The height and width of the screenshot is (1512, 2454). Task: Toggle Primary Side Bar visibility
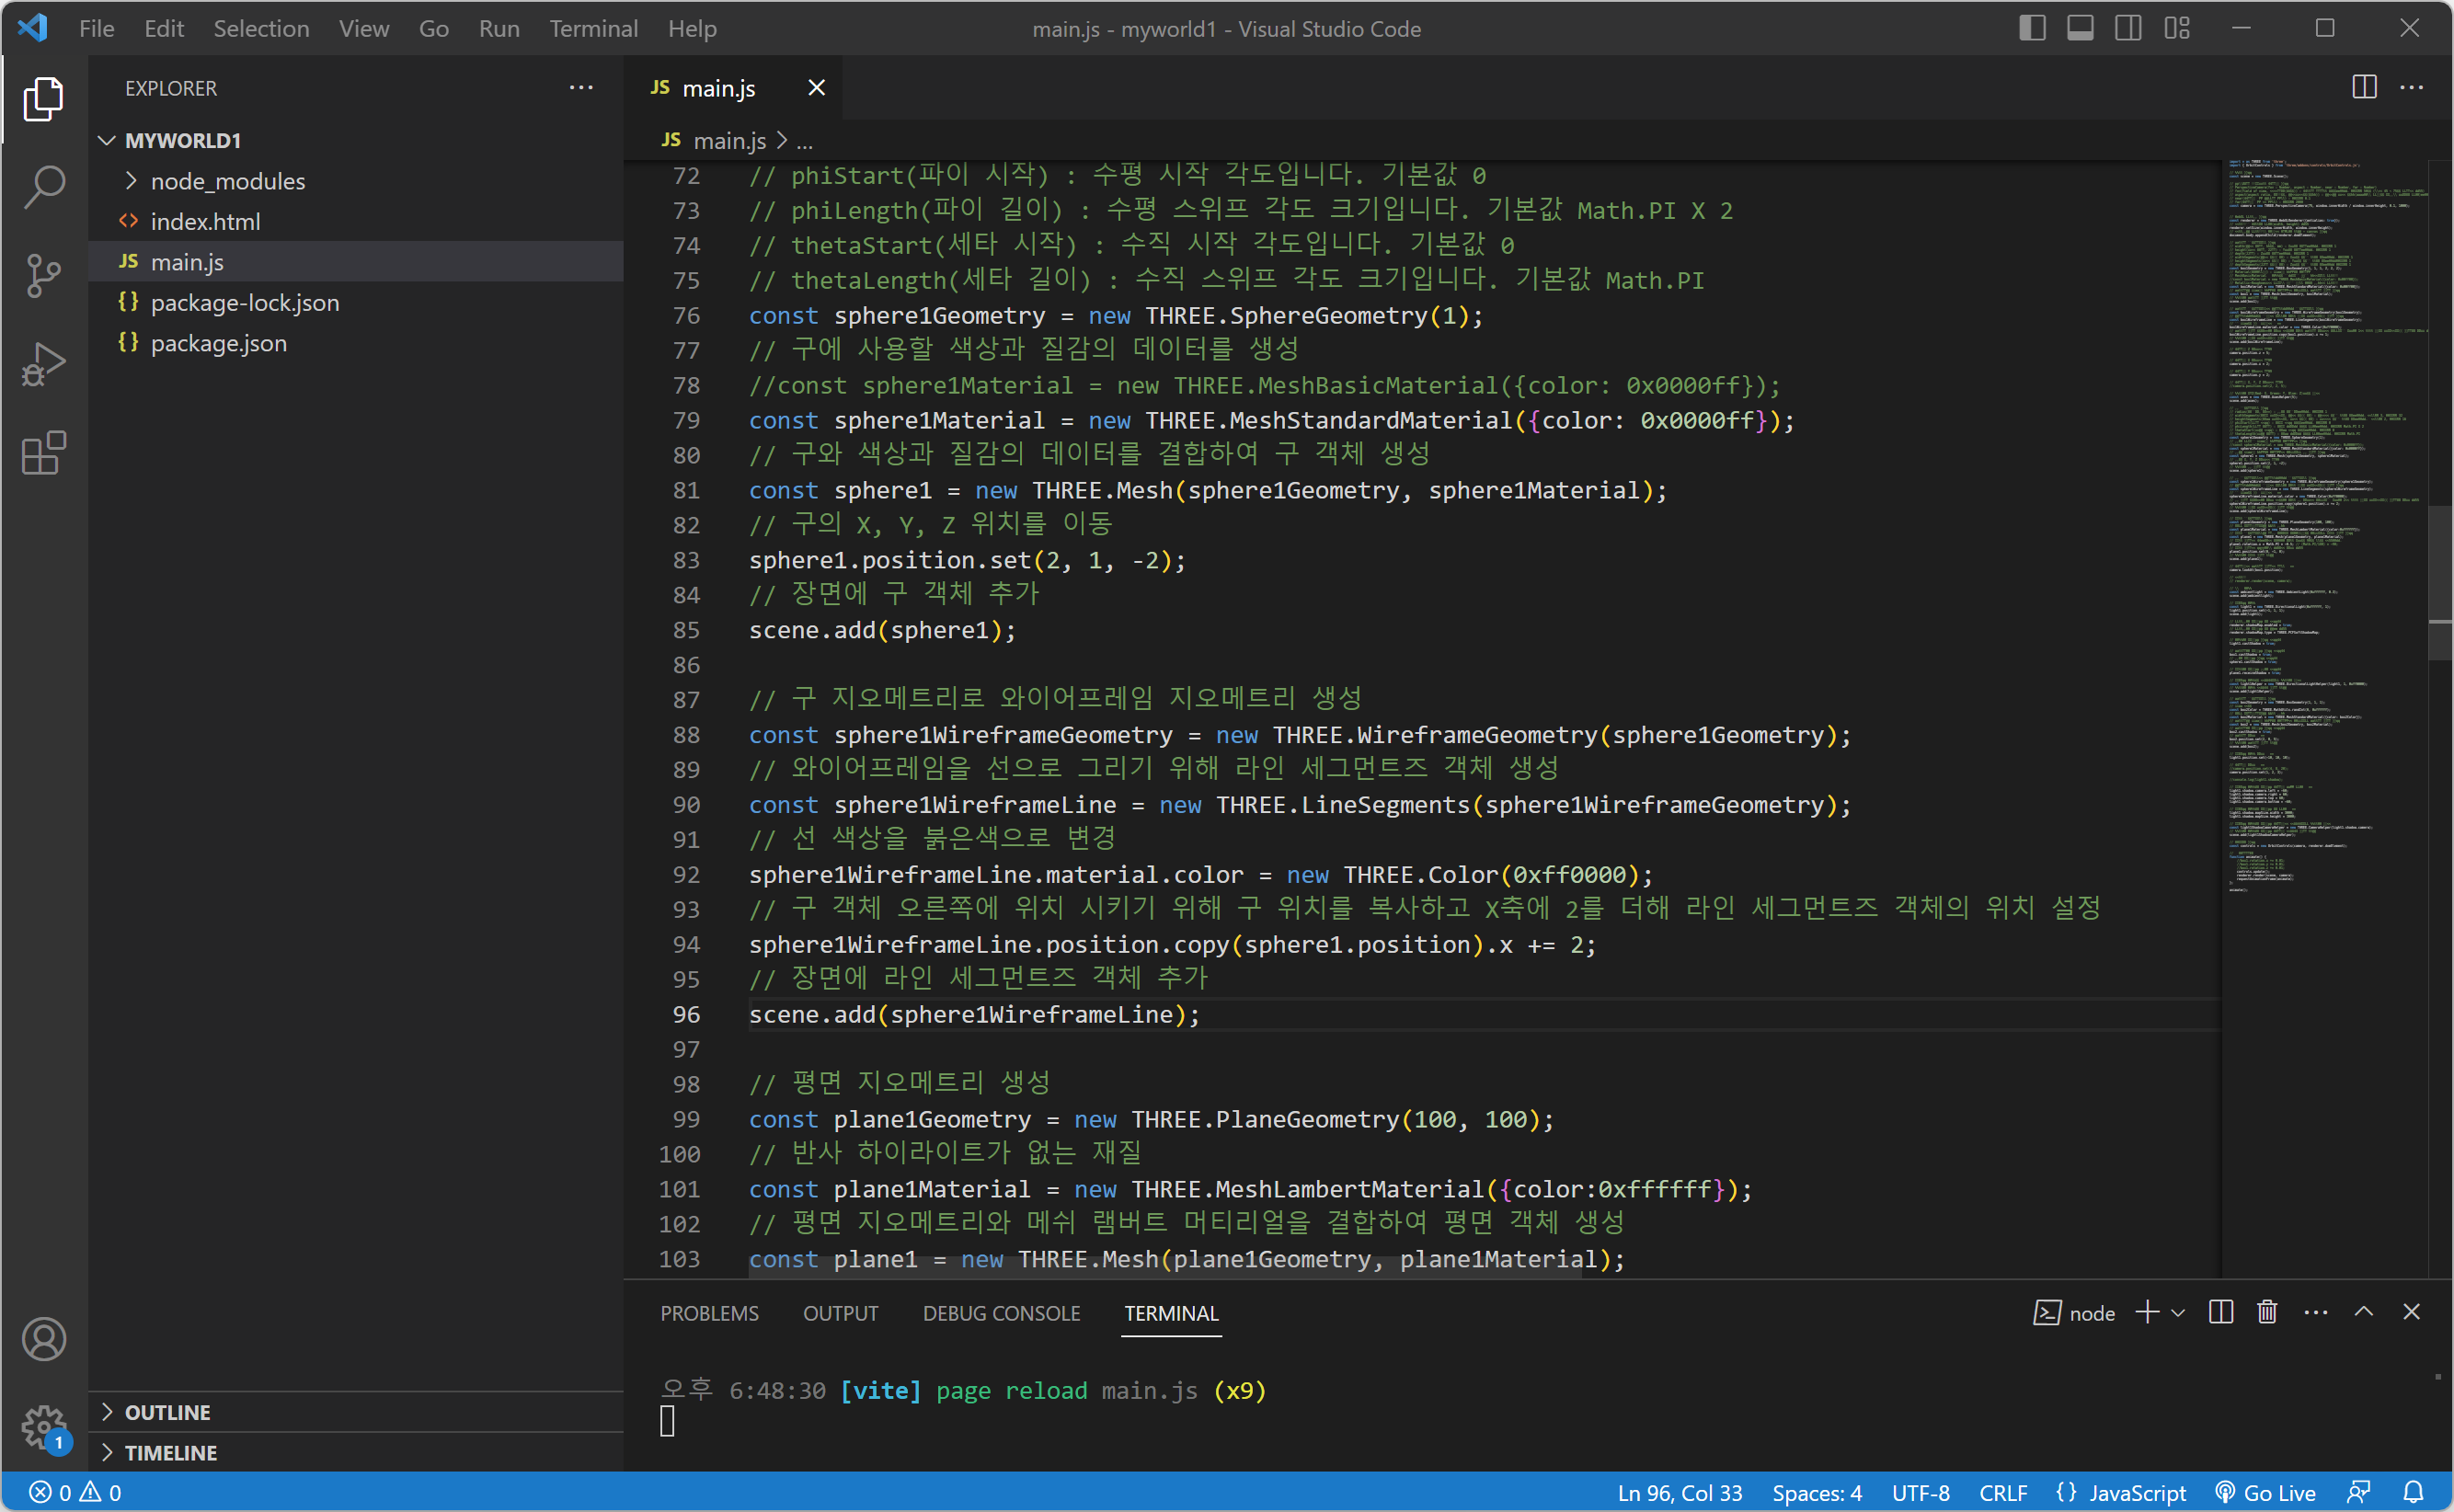pyautogui.click(x=2032, y=28)
